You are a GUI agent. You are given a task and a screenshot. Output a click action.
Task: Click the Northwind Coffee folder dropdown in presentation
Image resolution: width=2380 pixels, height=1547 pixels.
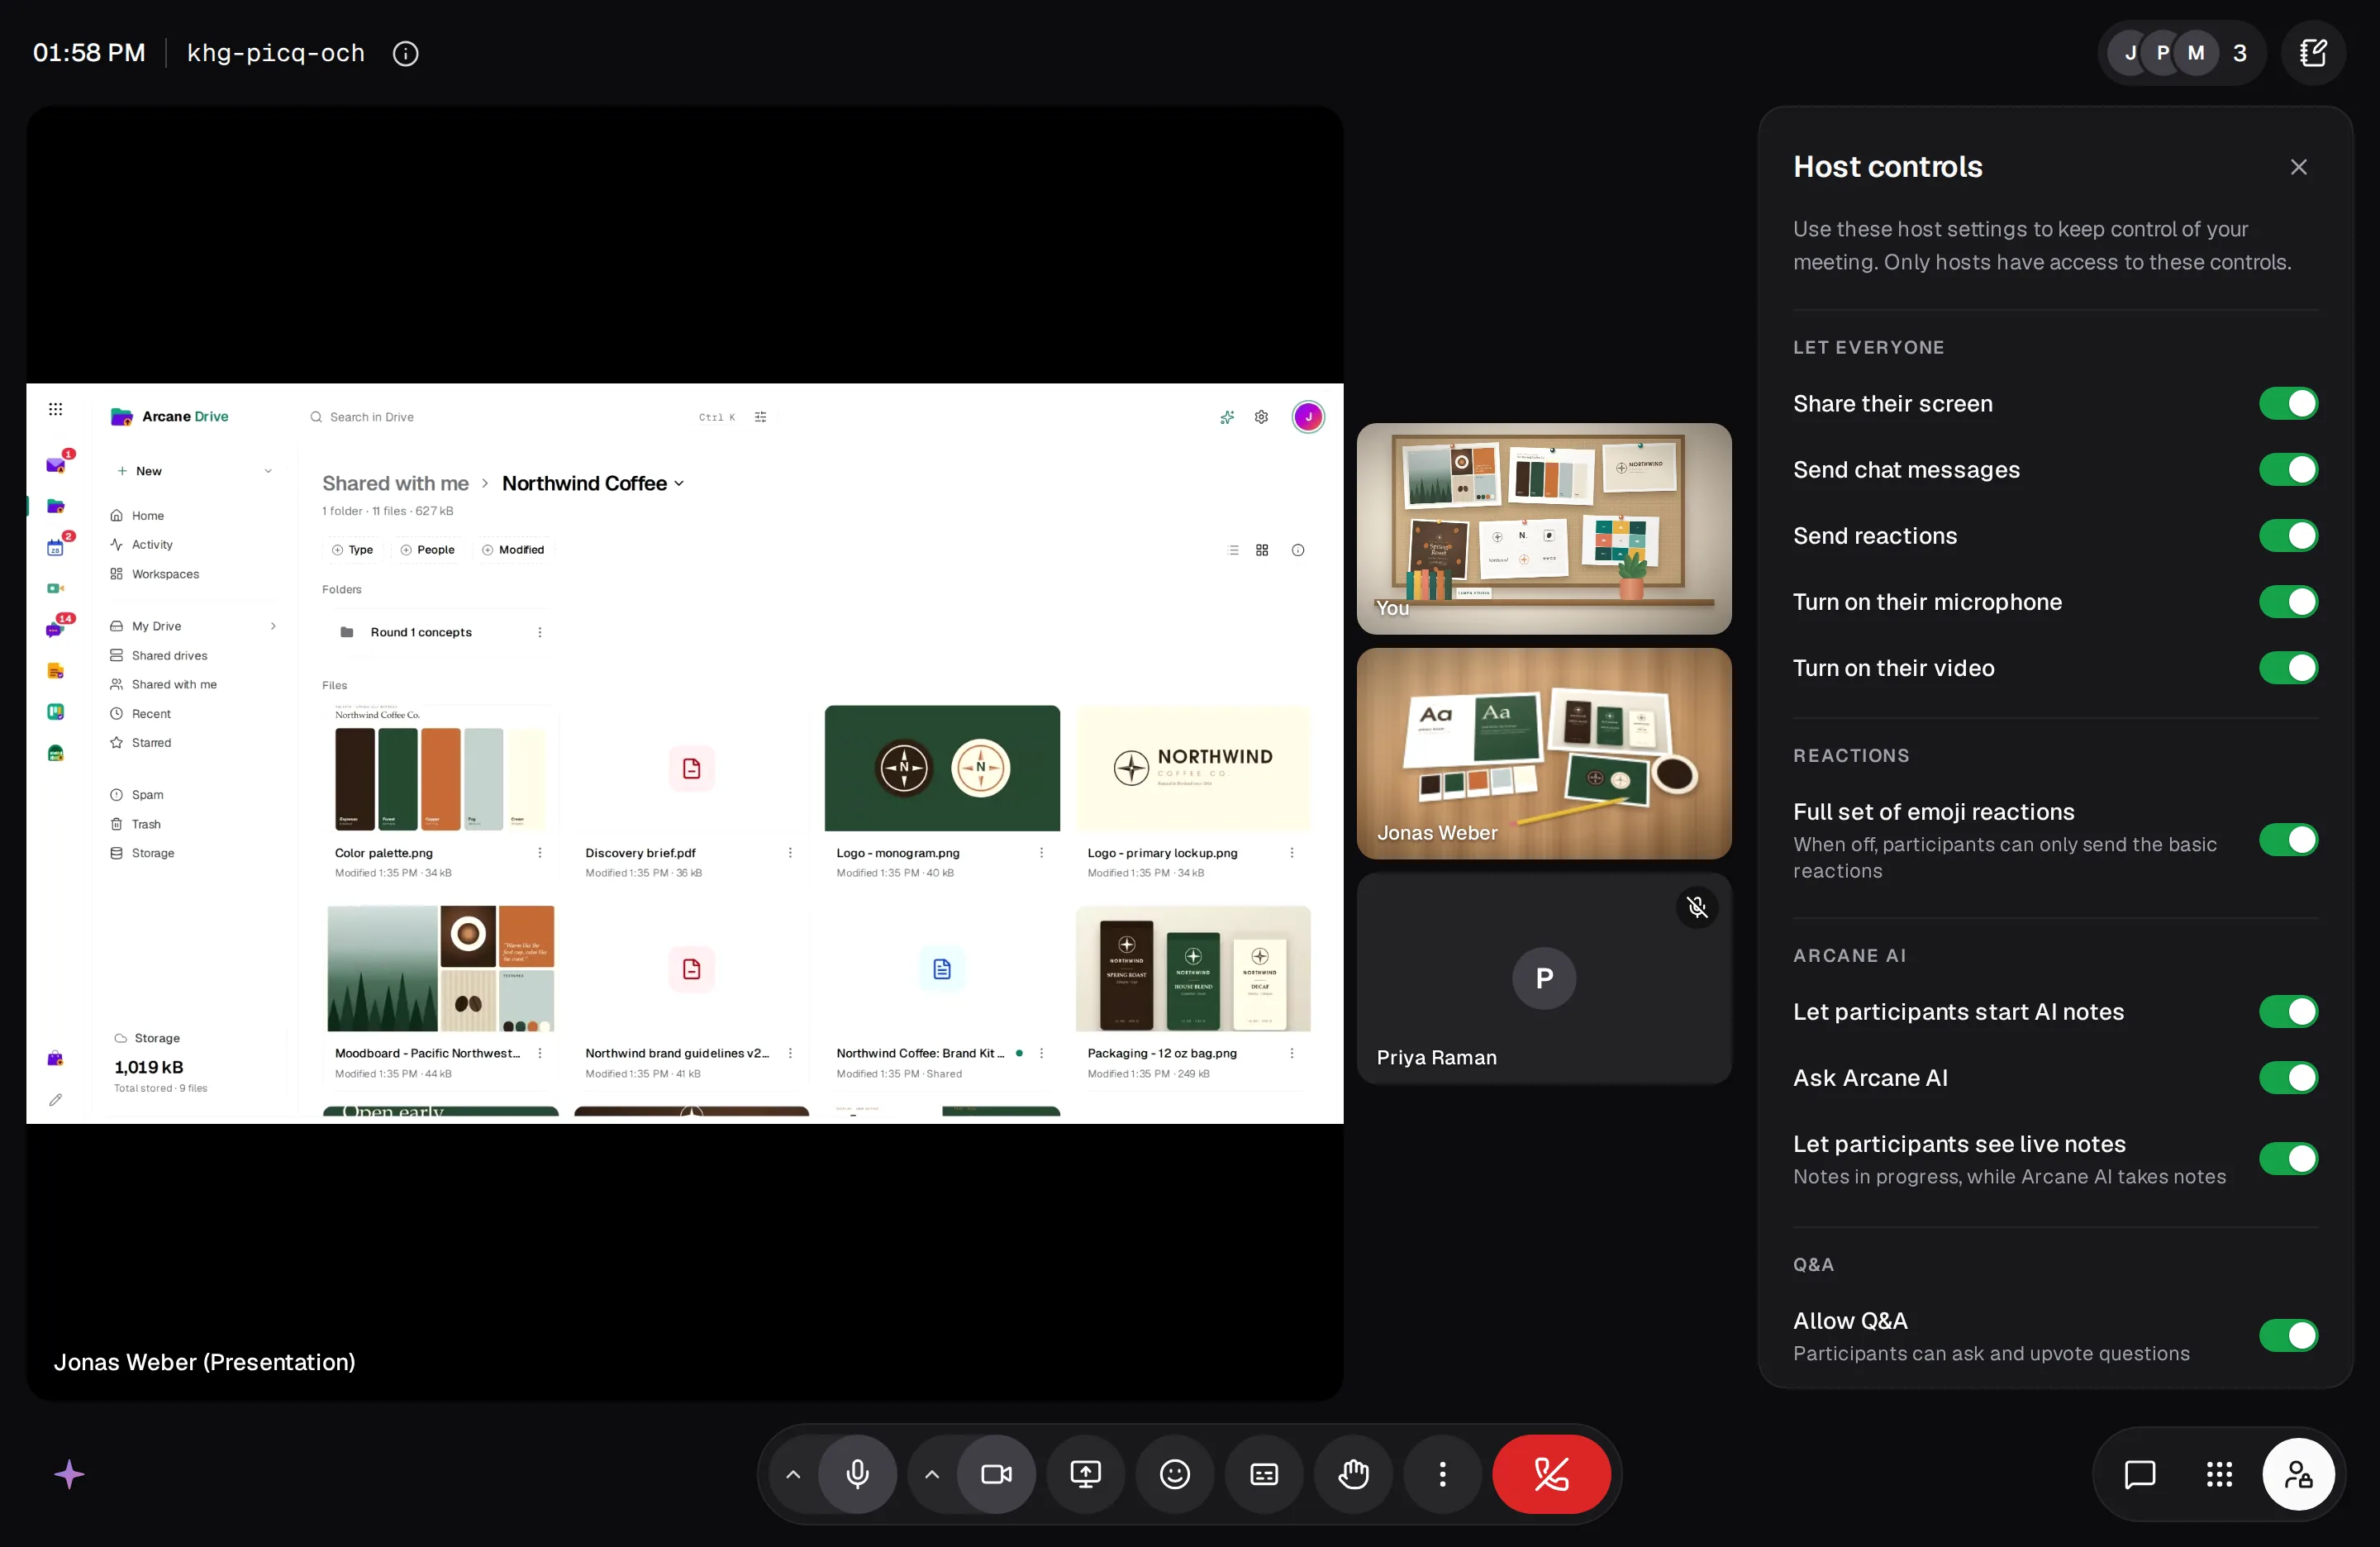pyautogui.click(x=593, y=484)
